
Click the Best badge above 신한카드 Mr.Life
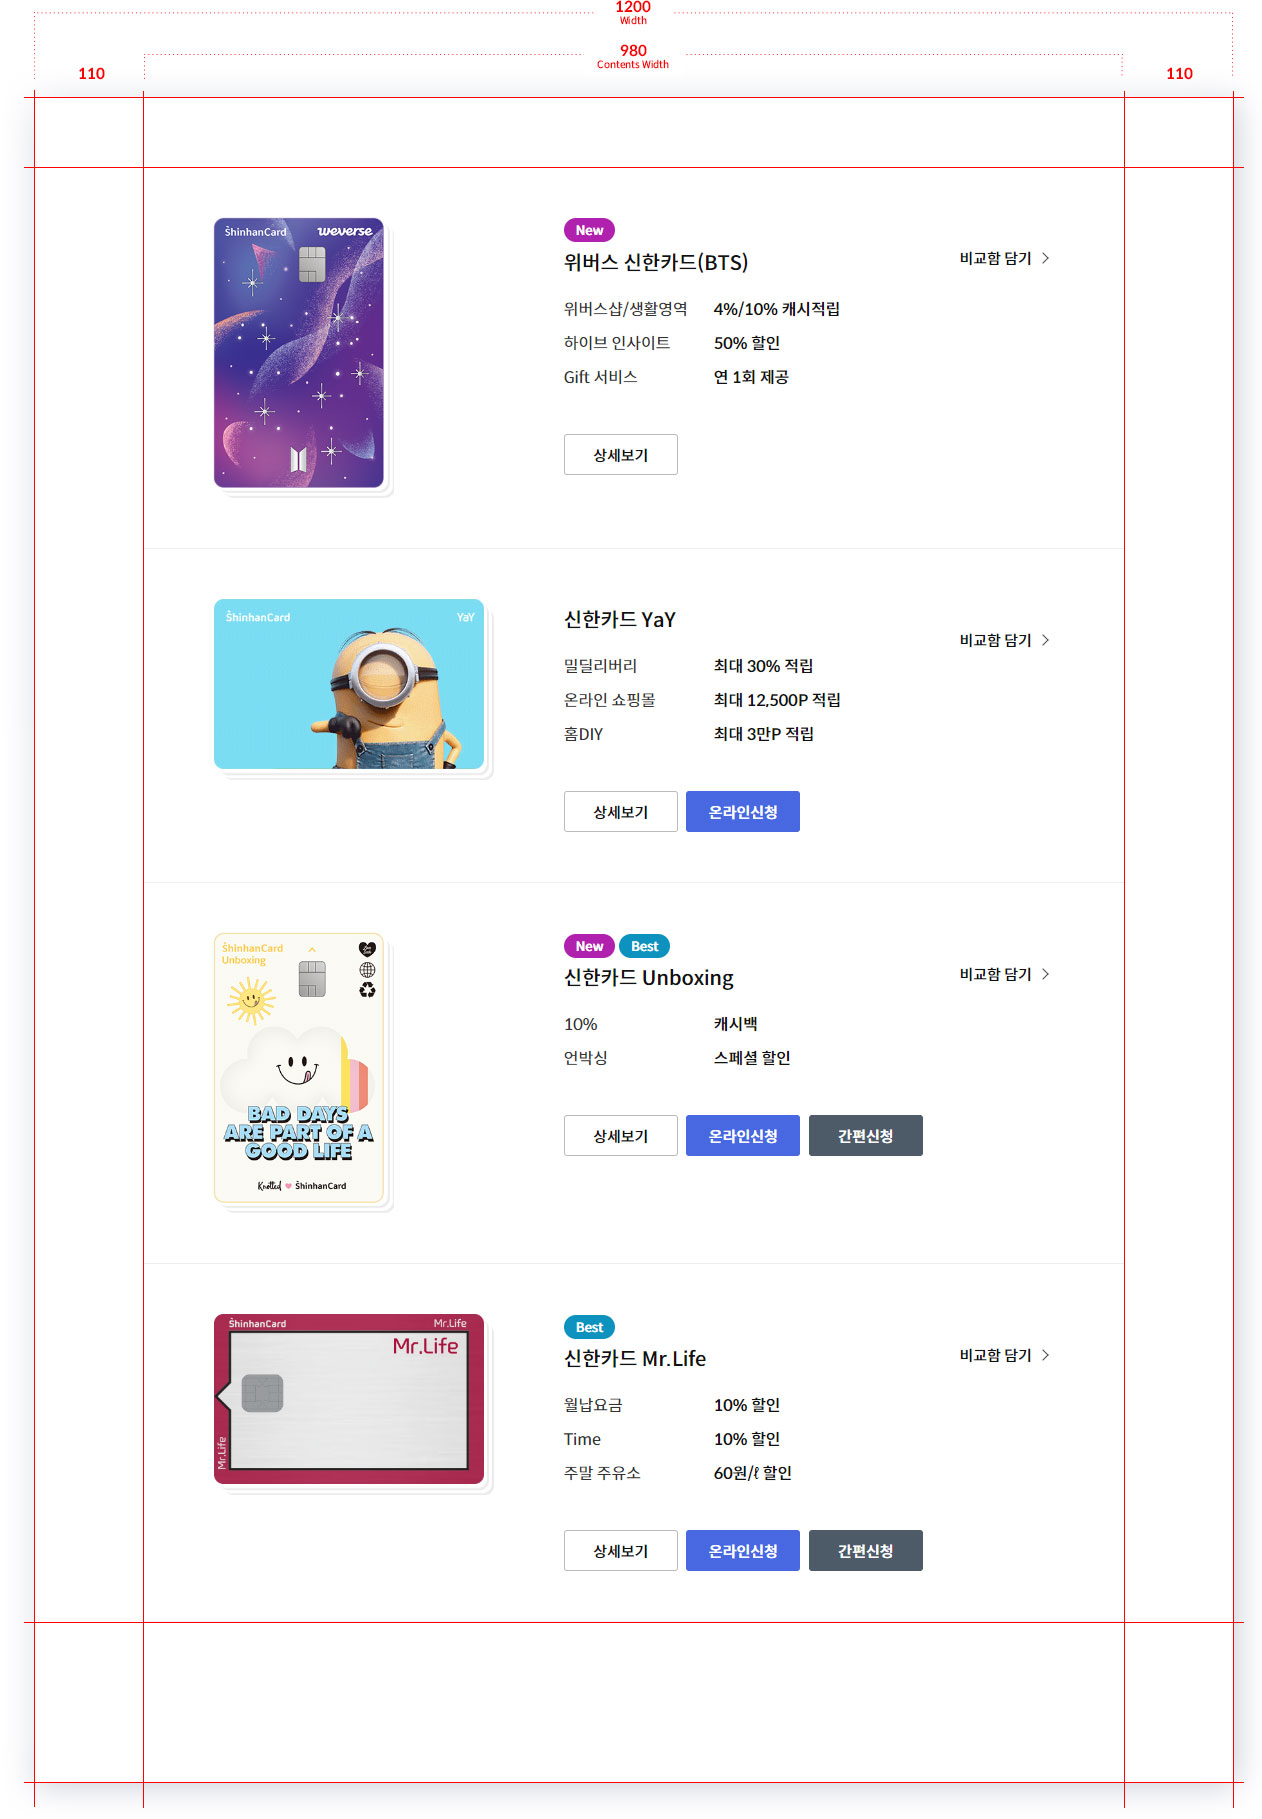point(589,1327)
